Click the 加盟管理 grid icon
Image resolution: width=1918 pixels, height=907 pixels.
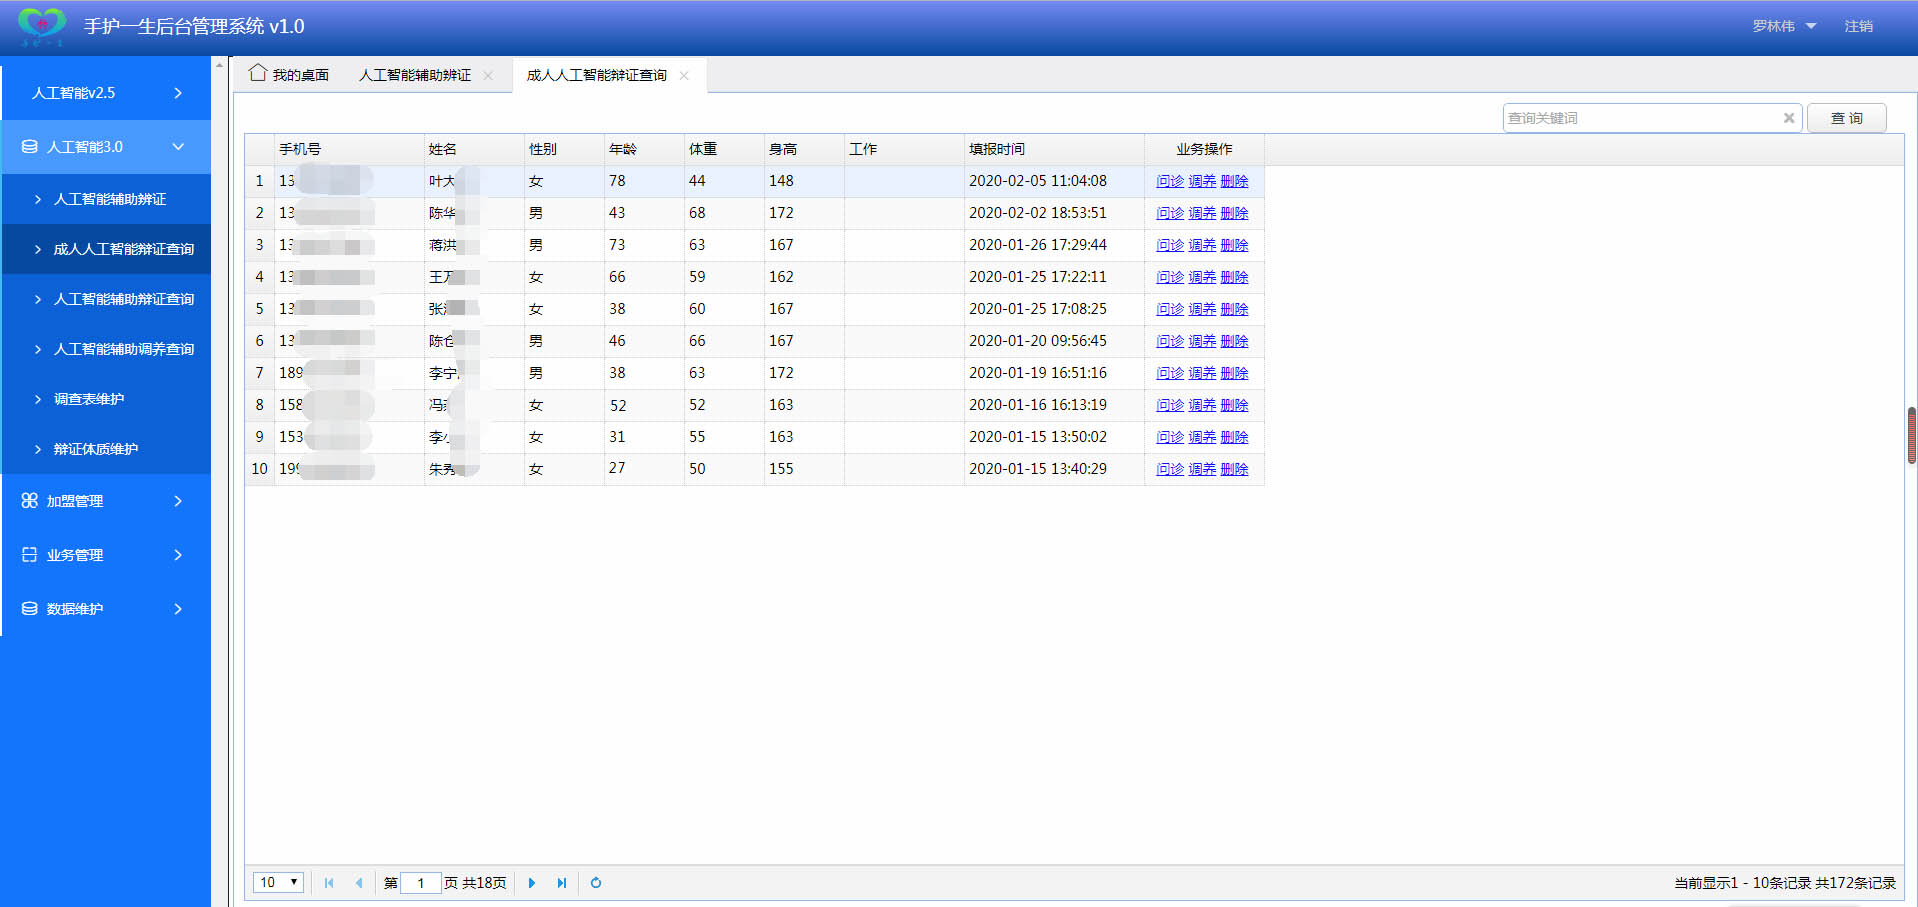click(30, 501)
